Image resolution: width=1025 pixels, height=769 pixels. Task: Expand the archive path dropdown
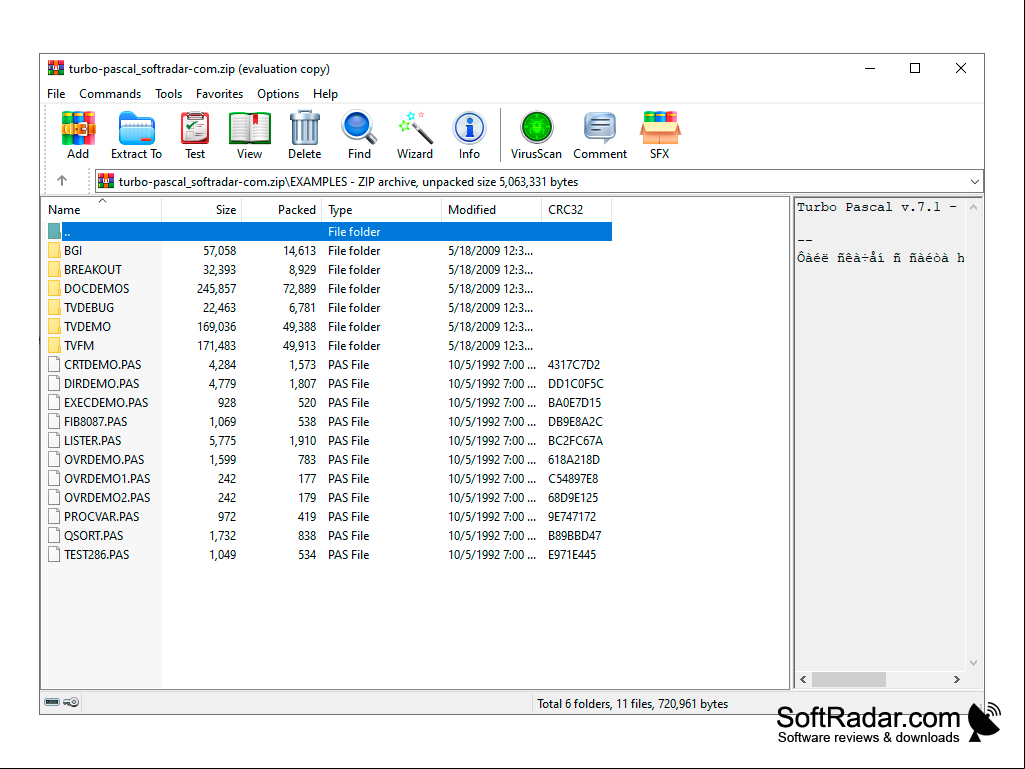point(975,182)
